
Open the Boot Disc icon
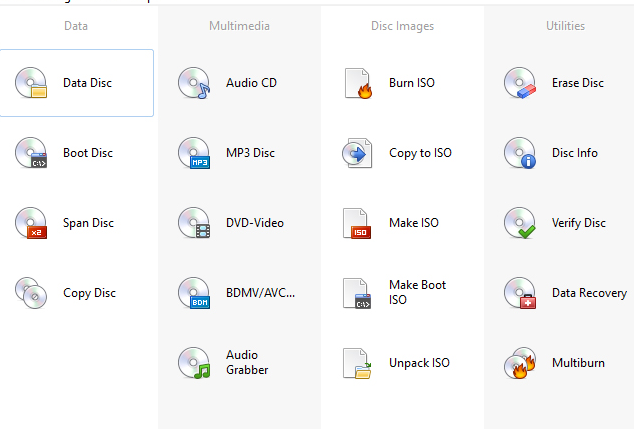pyautogui.click(x=31, y=153)
